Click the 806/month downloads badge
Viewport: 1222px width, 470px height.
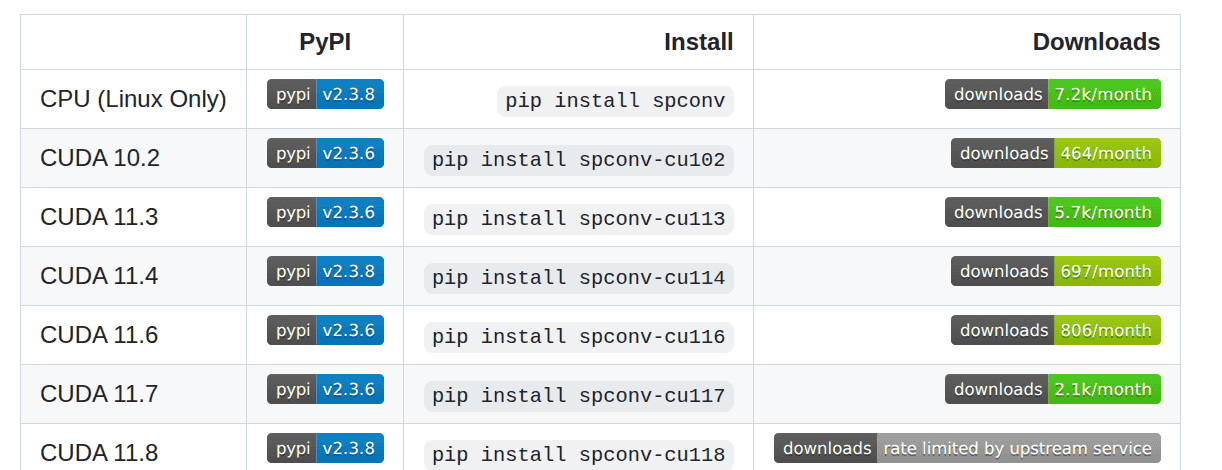pos(1055,331)
